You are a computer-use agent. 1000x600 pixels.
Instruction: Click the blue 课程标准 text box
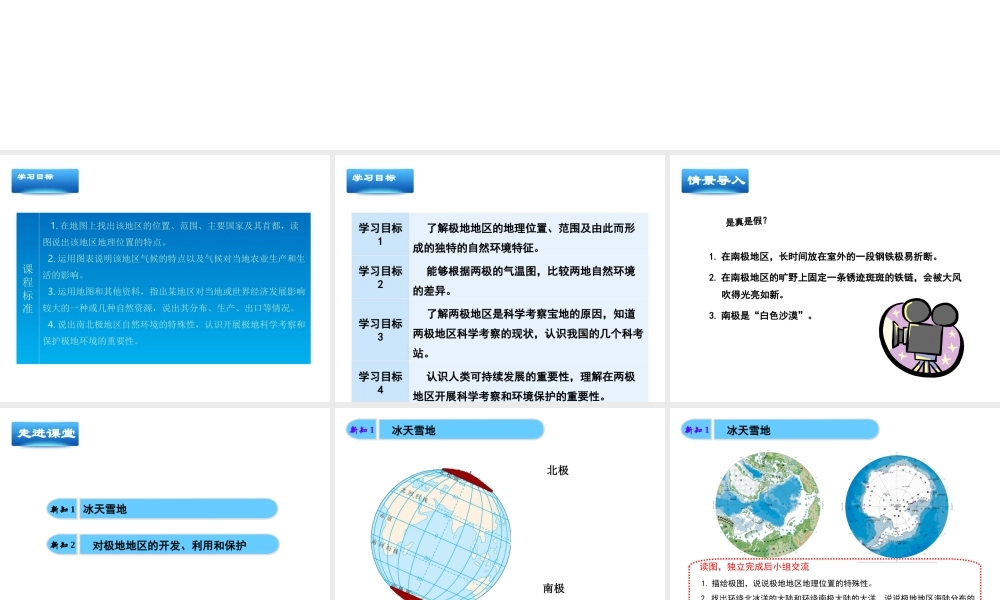(x=163, y=288)
